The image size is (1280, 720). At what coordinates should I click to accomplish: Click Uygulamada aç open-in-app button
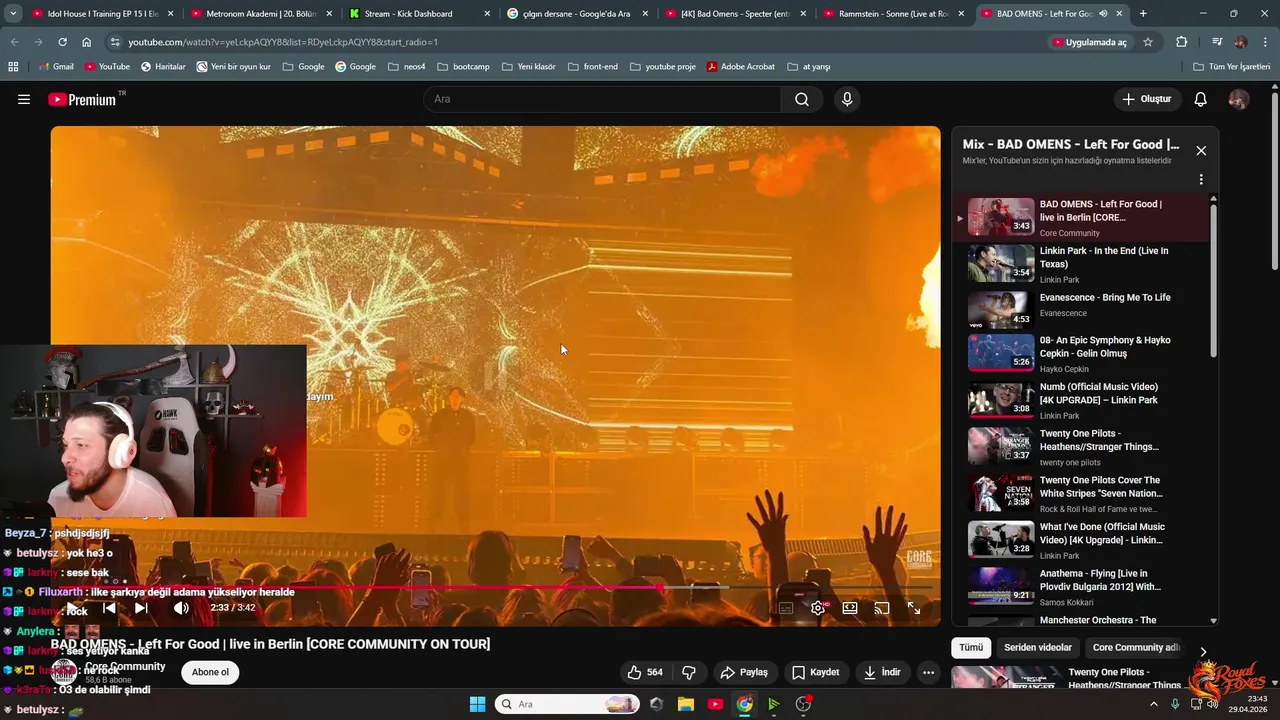(x=1090, y=42)
